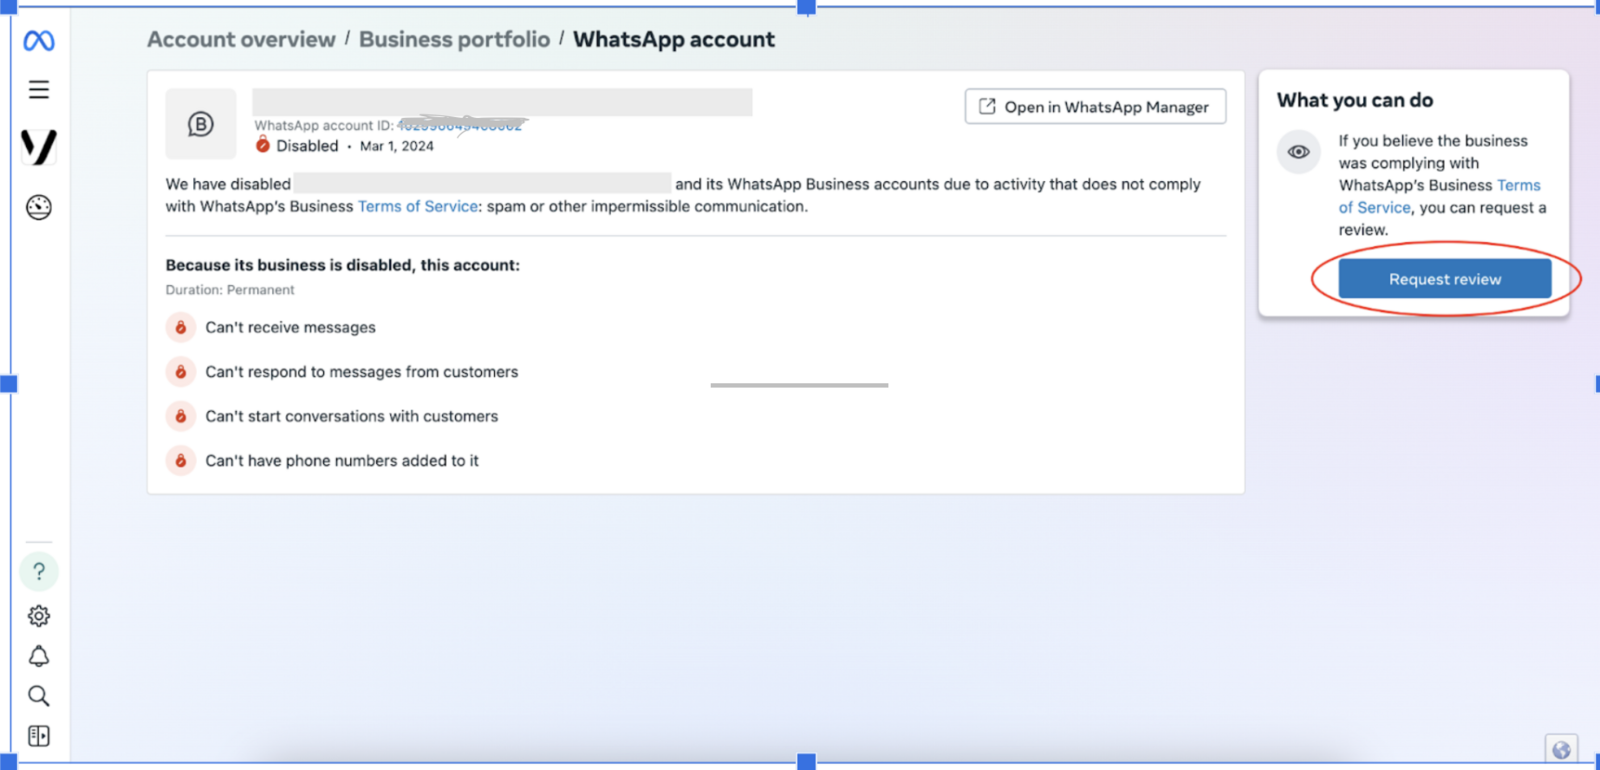Select the WhatsApp account breadcrumb
This screenshot has width=1600, height=770.
673,40
